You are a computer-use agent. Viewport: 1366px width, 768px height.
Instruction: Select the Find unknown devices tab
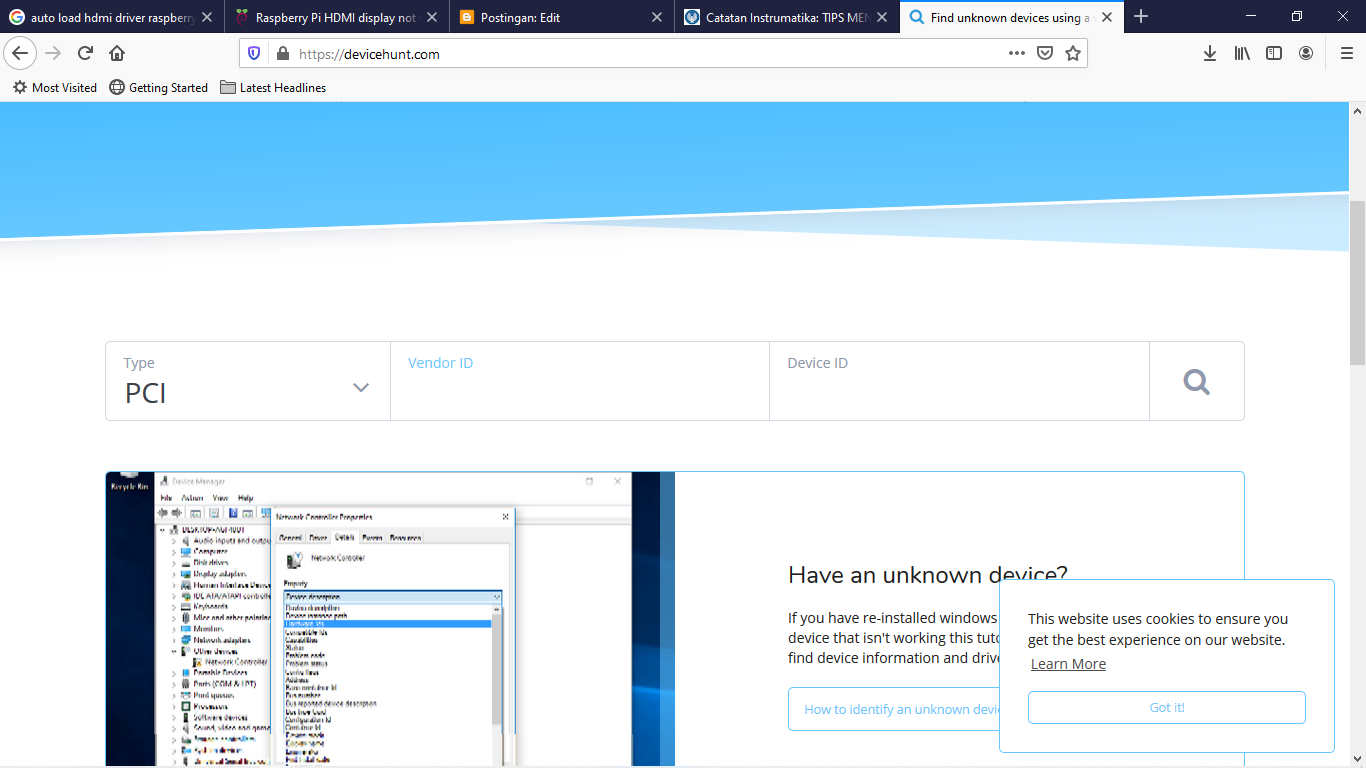pyautogui.click(x=1012, y=17)
